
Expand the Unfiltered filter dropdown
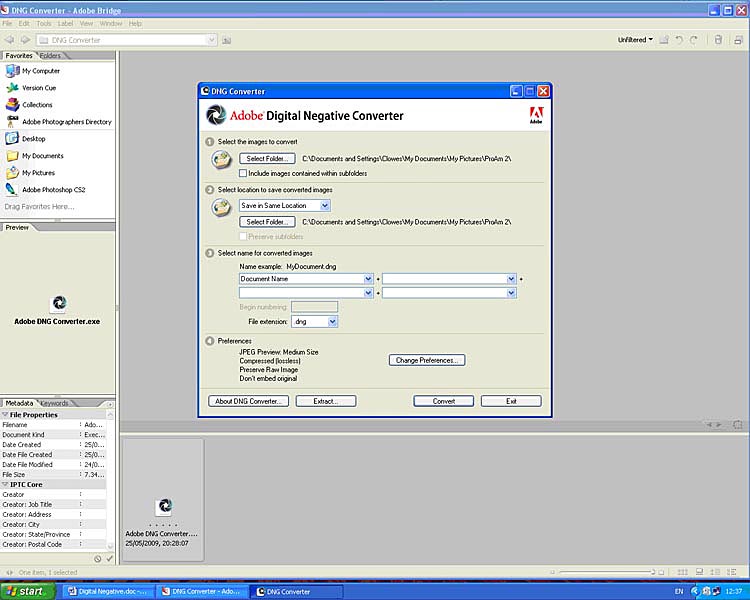point(635,40)
